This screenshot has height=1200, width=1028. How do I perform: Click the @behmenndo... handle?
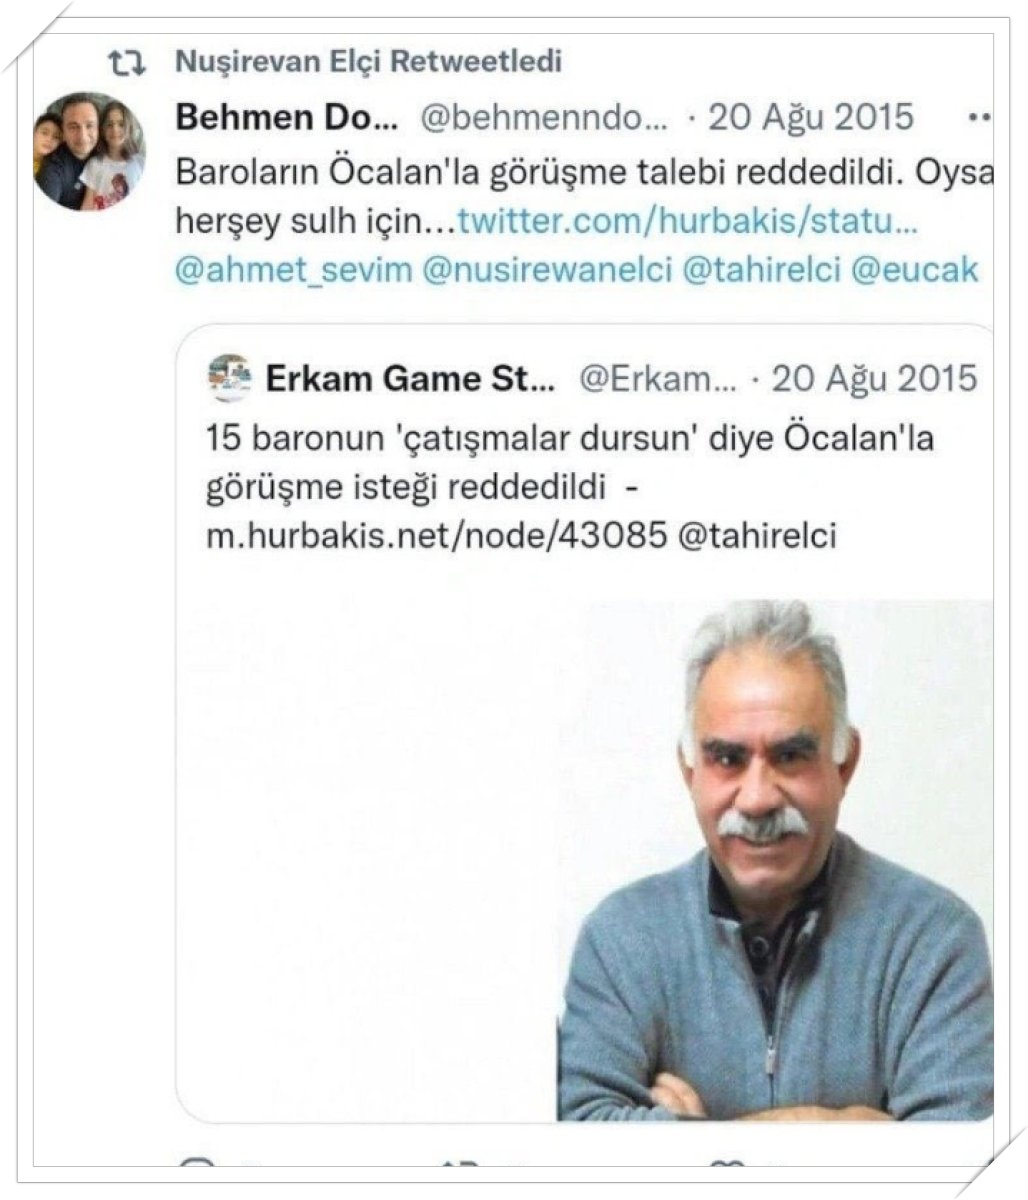(x=544, y=118)
